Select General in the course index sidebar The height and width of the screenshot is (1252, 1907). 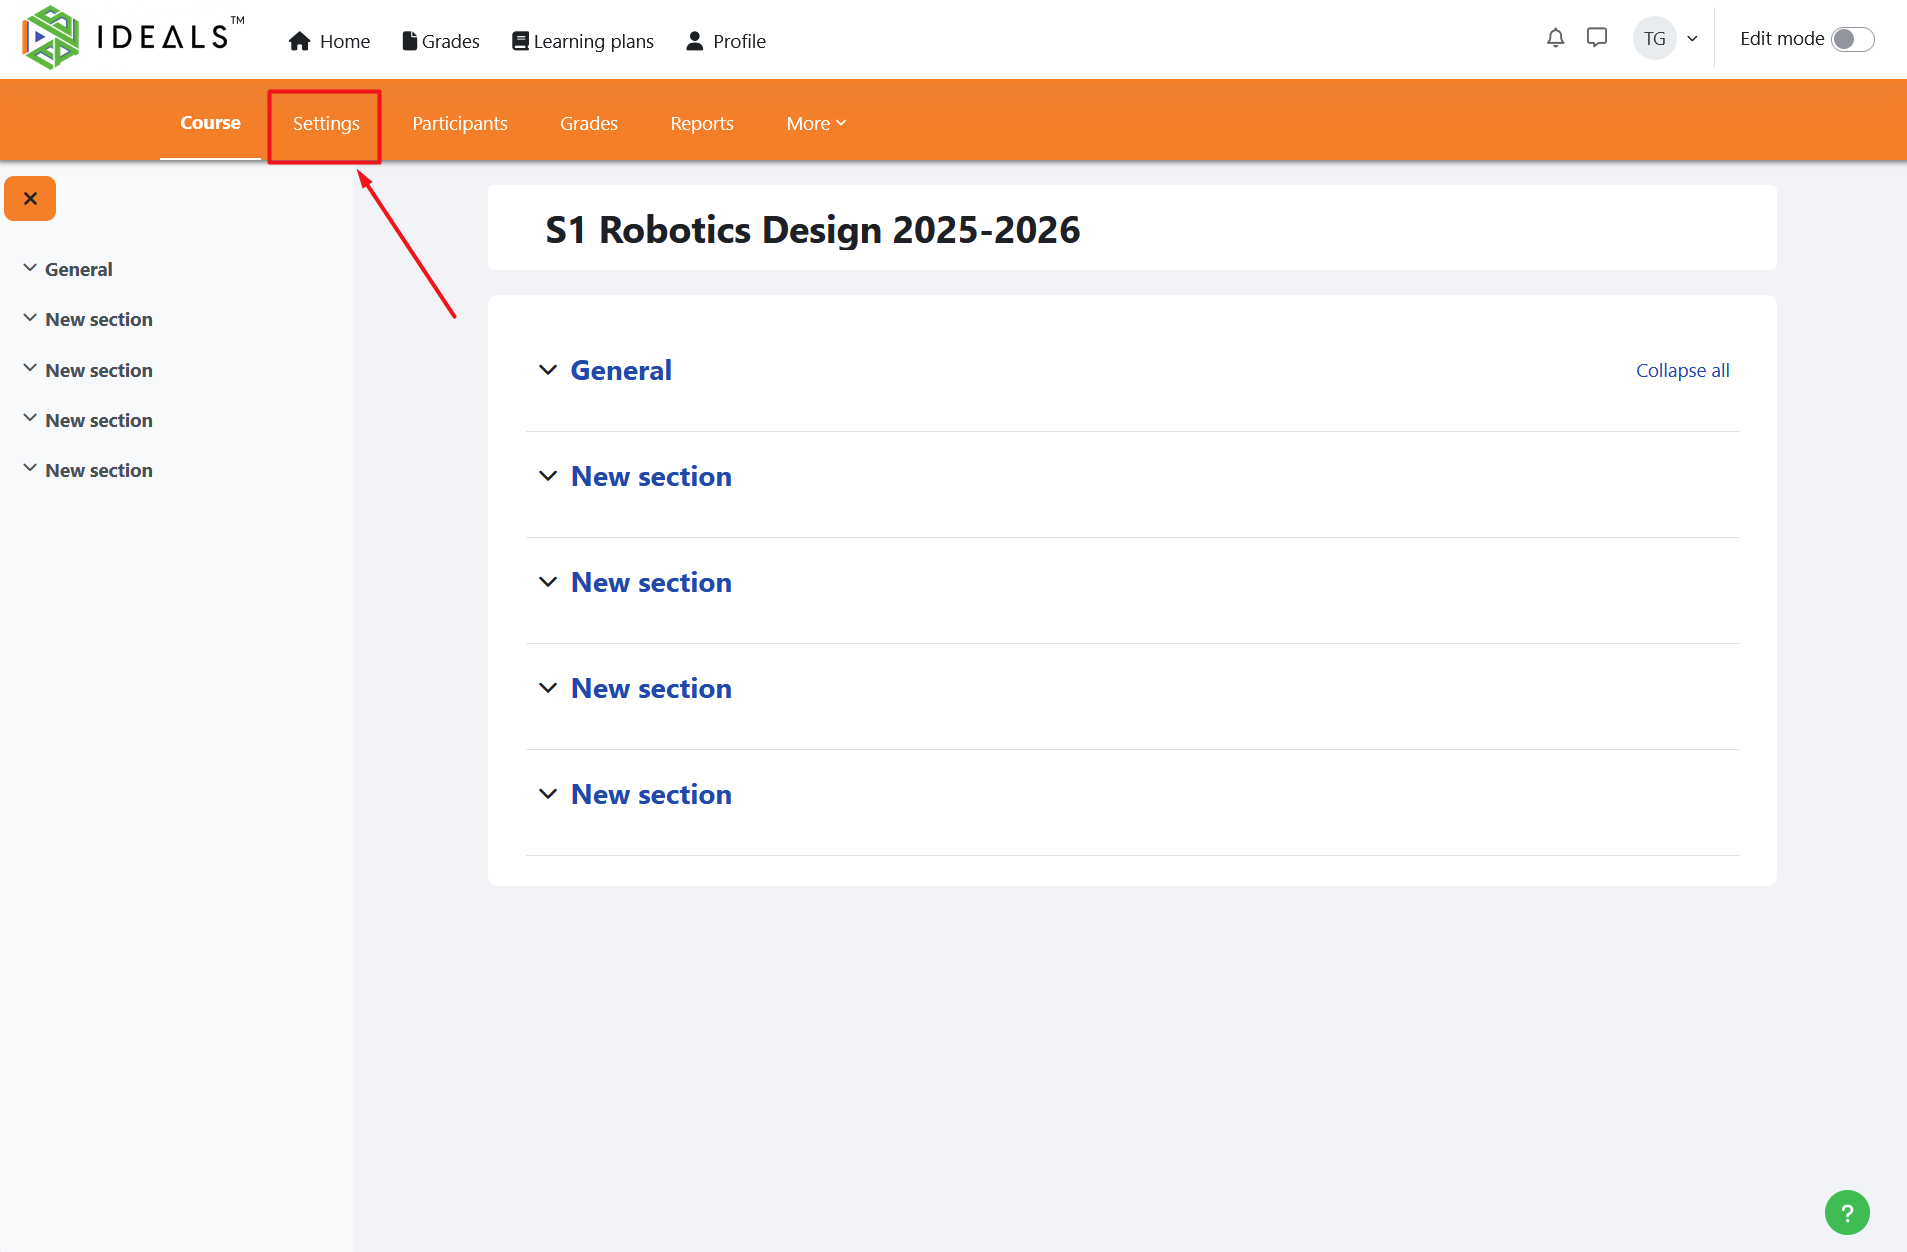click(x=79, y=269)
